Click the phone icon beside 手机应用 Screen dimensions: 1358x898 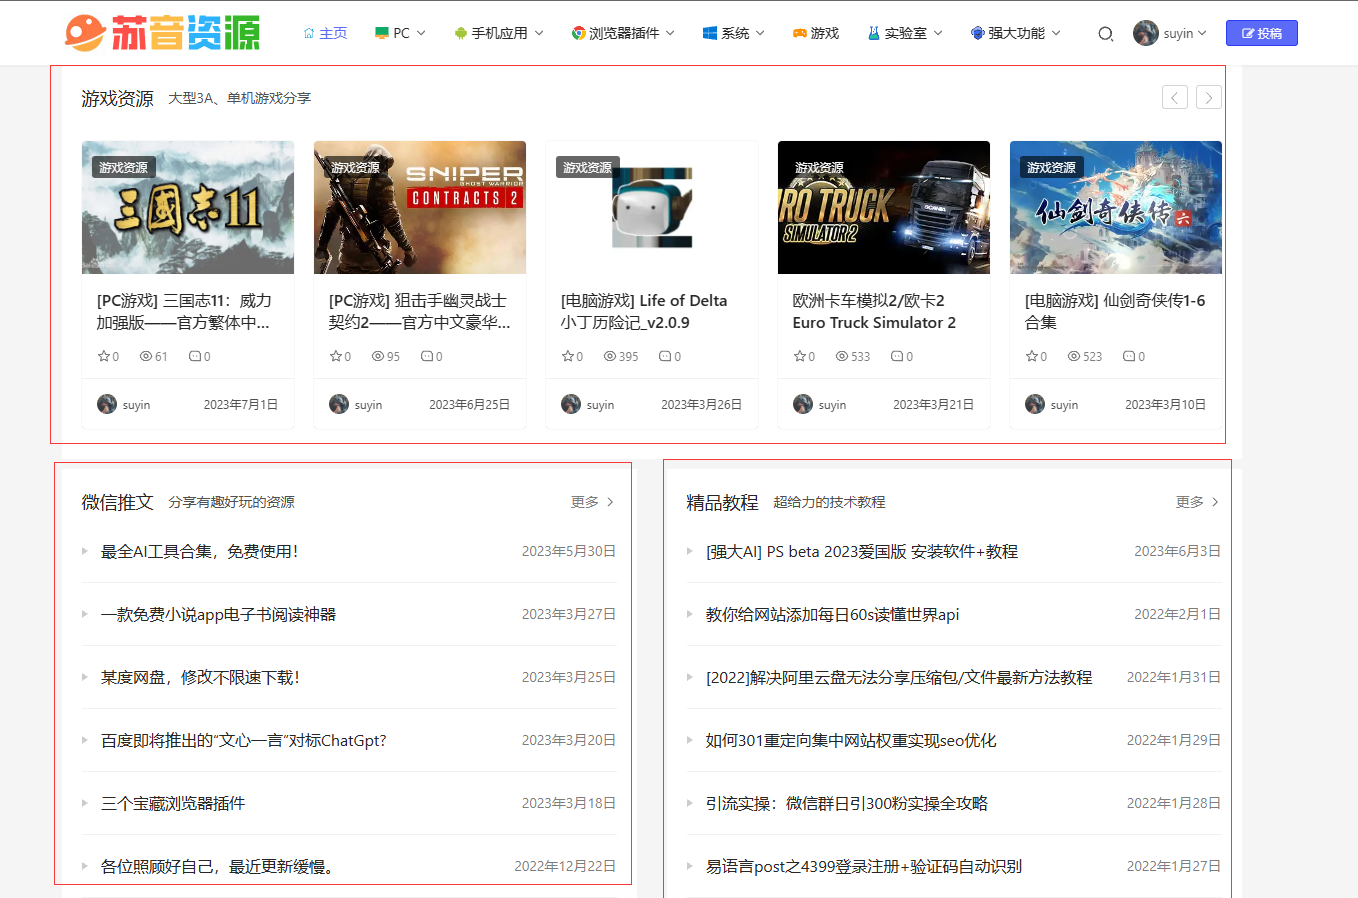(458, 32)
